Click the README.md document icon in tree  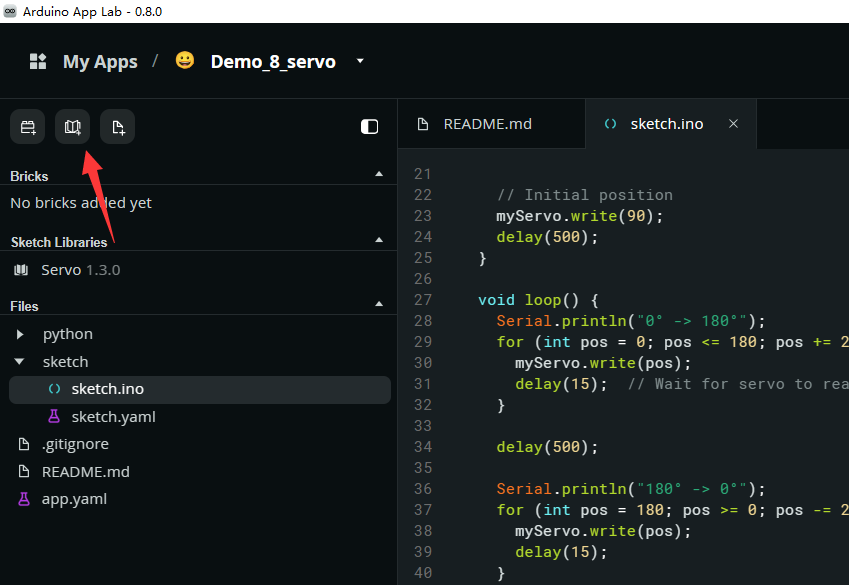24,471
